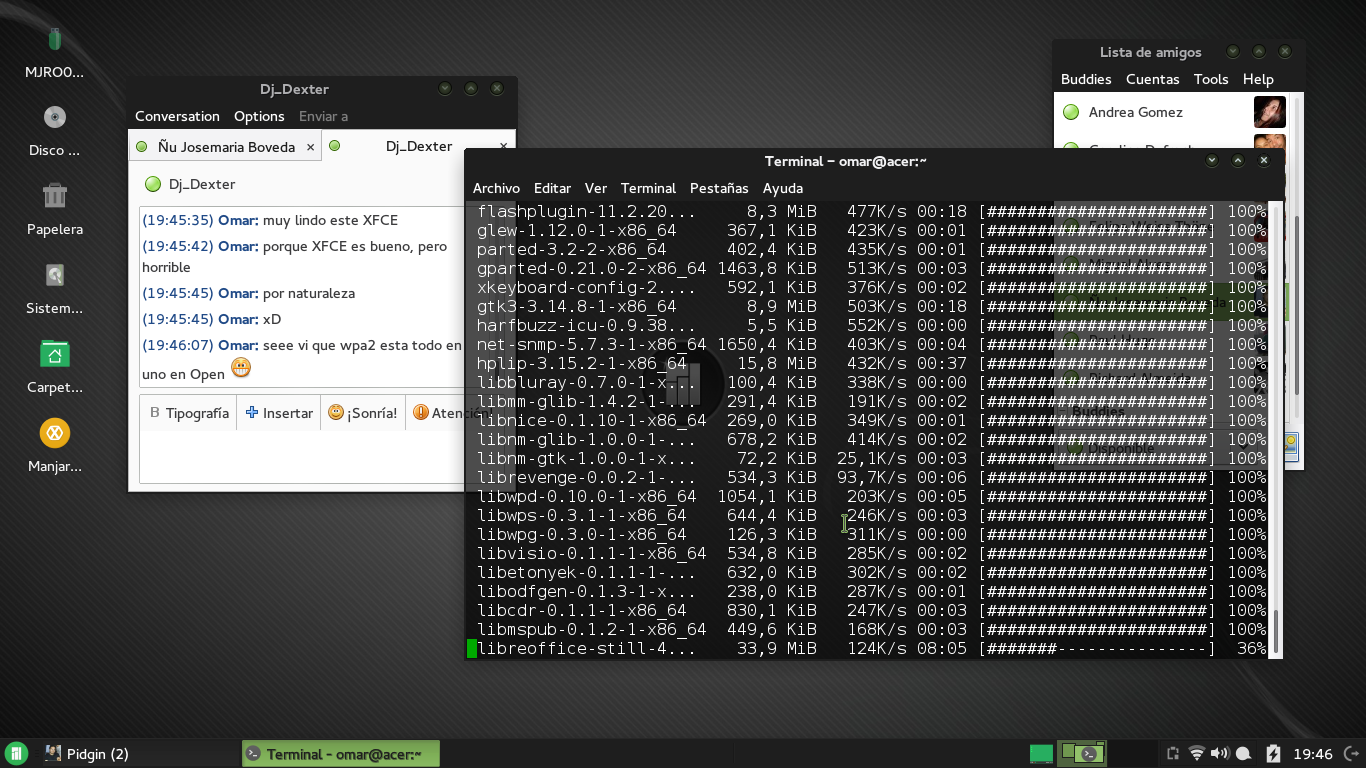Screen dimensions: 1366x768
Task: Open the ¡Sonría! smiley picker
Action: coord(363,413)
